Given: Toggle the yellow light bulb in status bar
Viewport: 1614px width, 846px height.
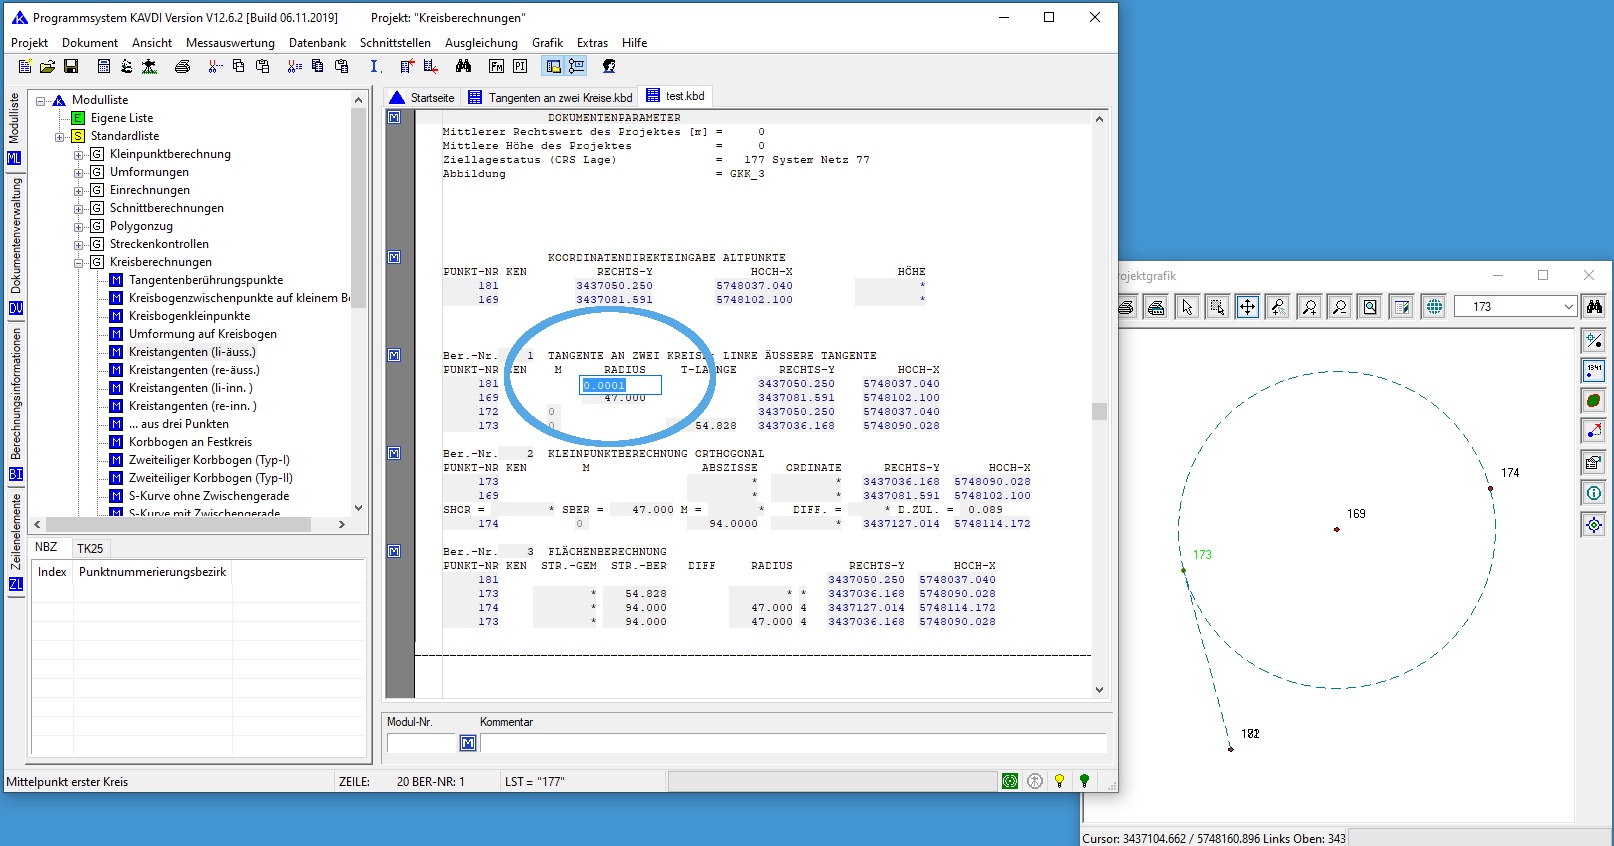Looking at the screenshot, I should [x=1059, y=781].
